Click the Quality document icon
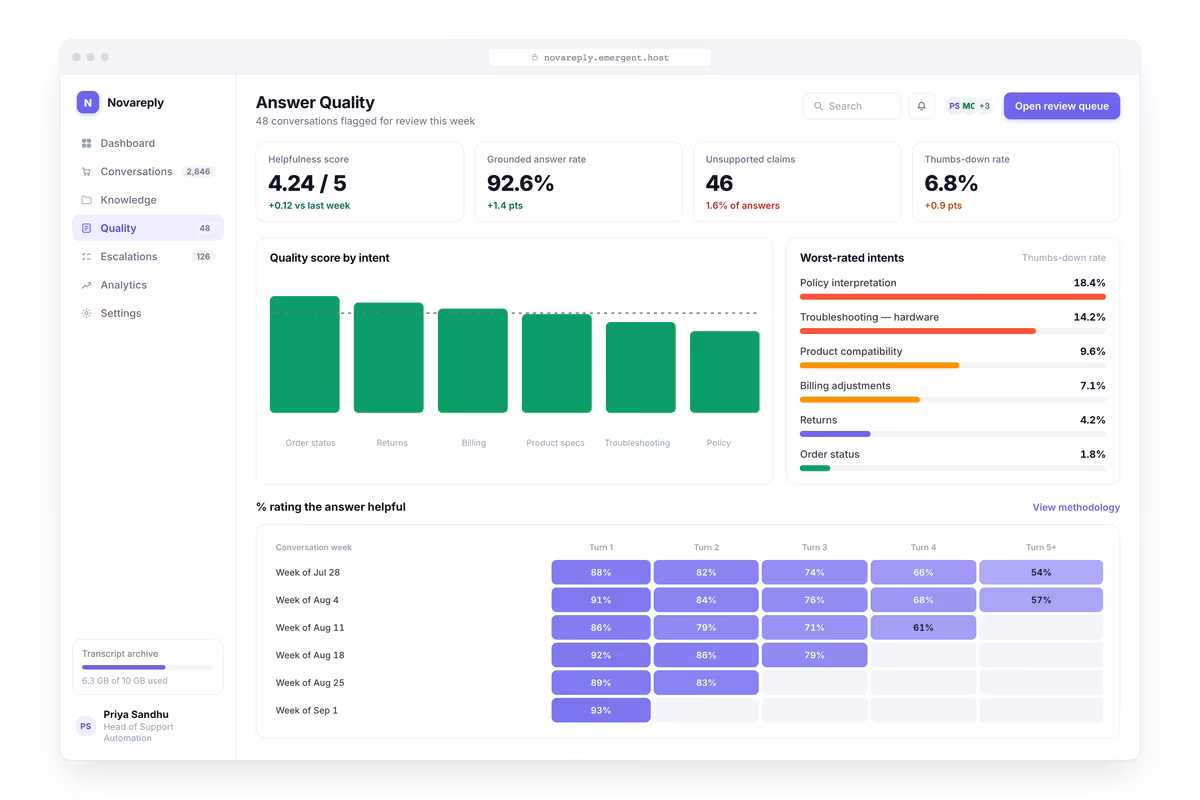Image resolution: width=1200 pixels, height=800 pixels. pos(86,228)
